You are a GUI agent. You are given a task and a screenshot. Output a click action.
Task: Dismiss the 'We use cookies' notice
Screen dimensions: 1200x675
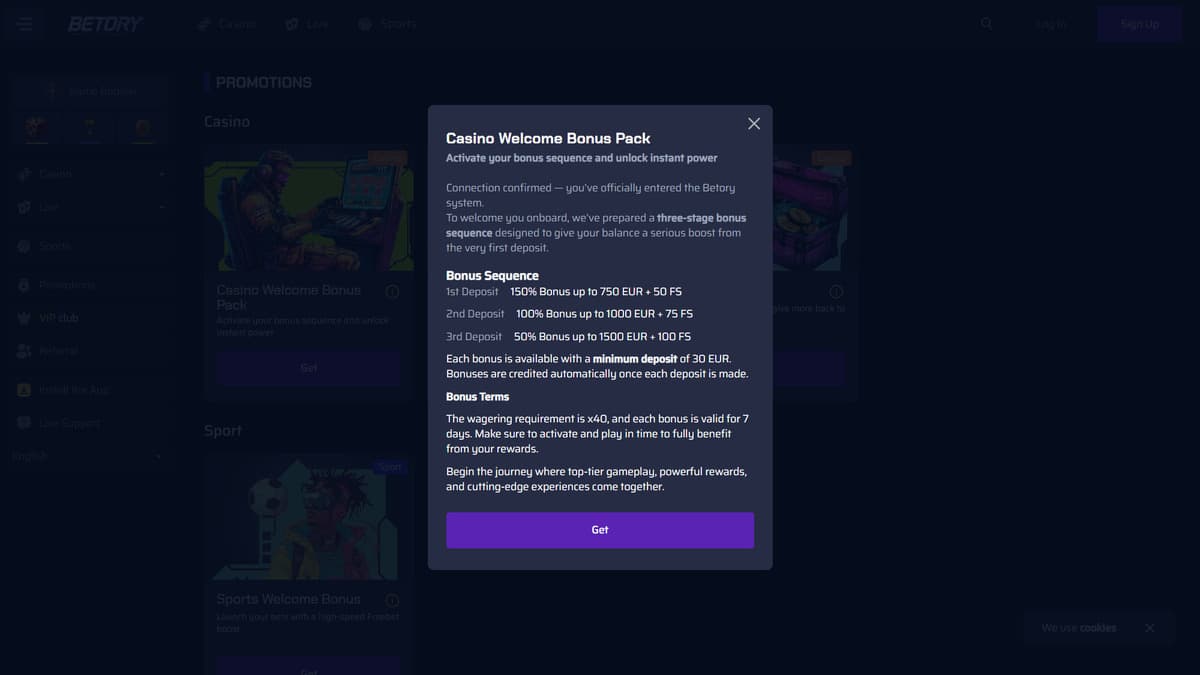coord(1150,628)
